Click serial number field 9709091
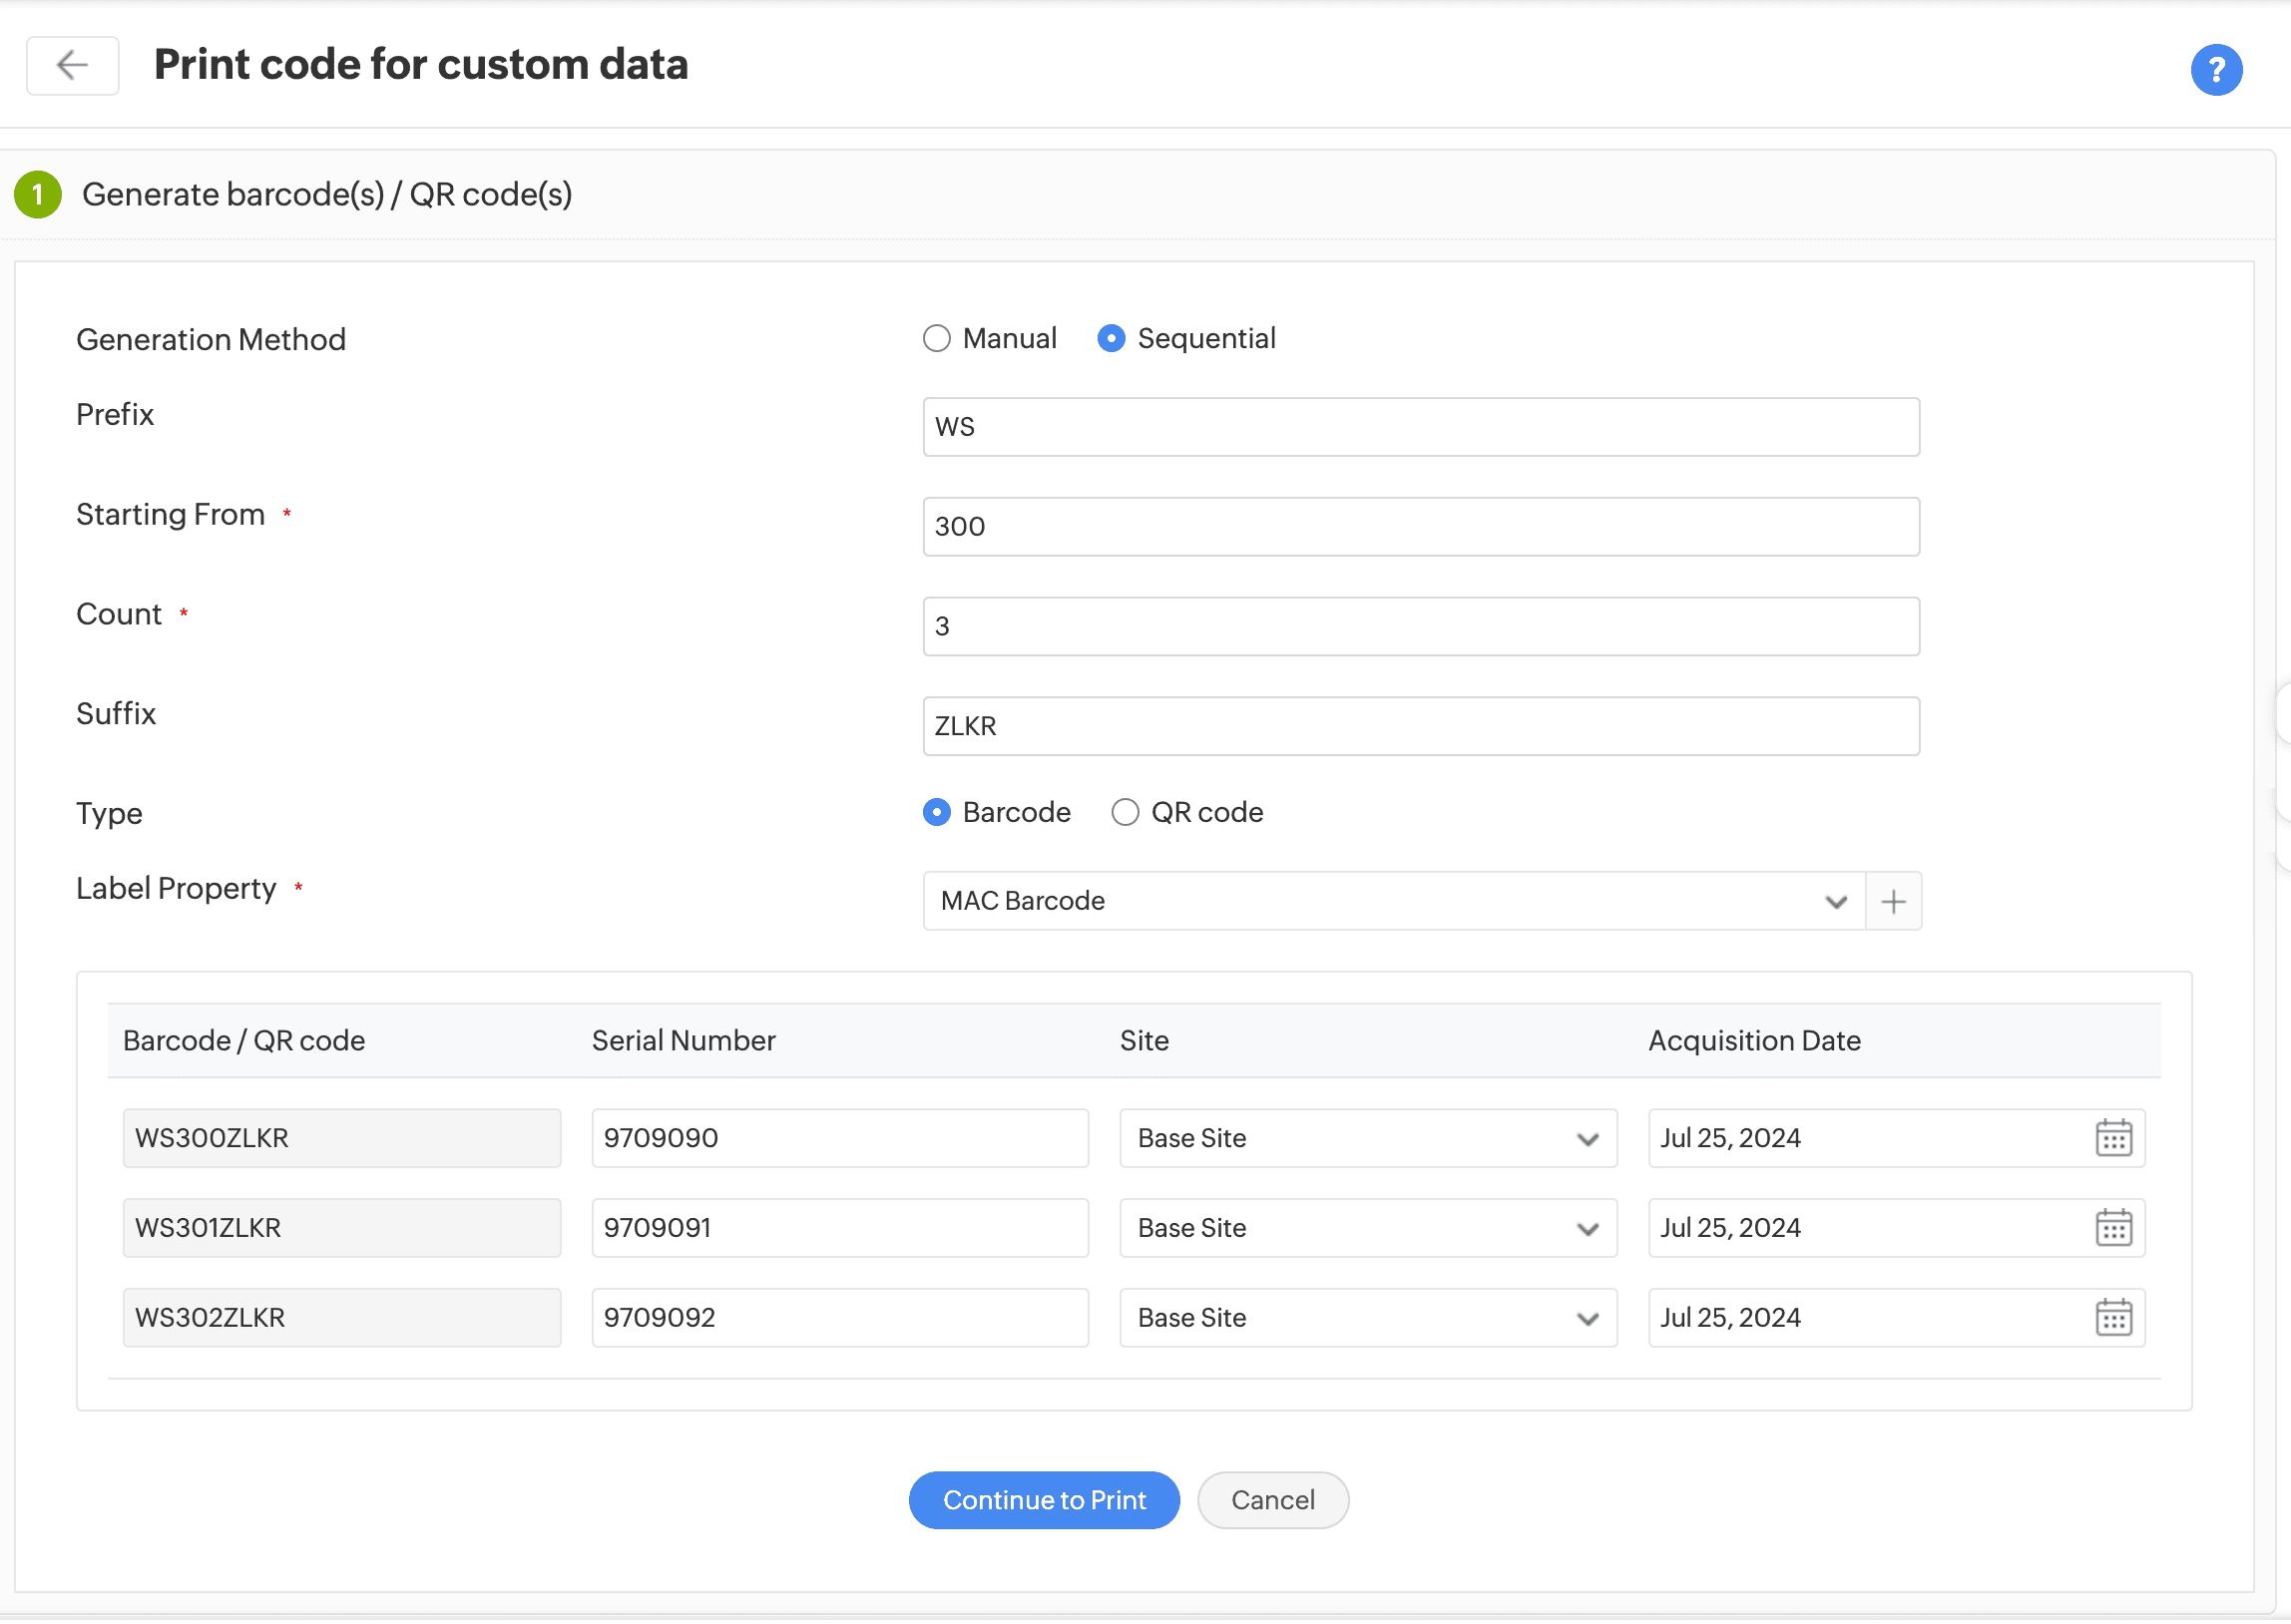Viewport: 2291px width, 1624px height. tap(839, 1228)
